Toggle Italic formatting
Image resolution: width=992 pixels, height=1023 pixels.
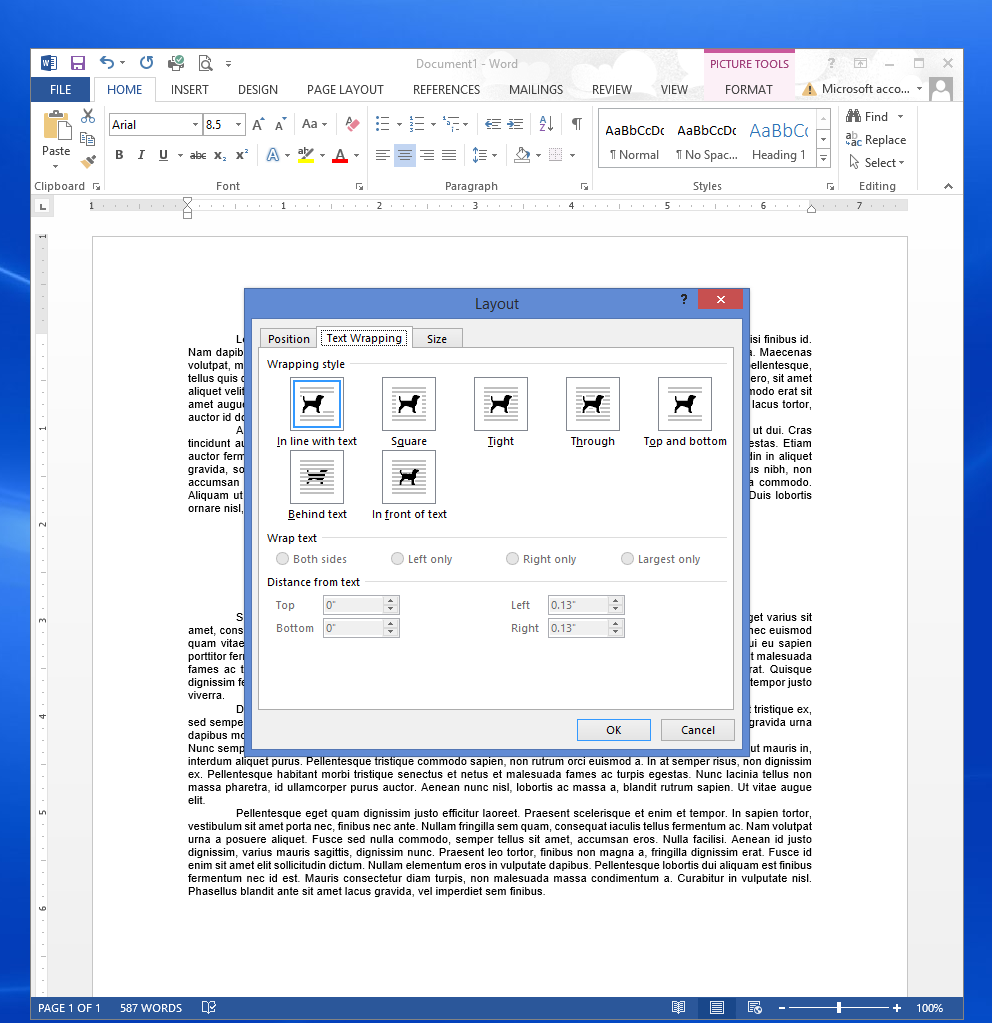pyautogui.click(x=141, y=155)
